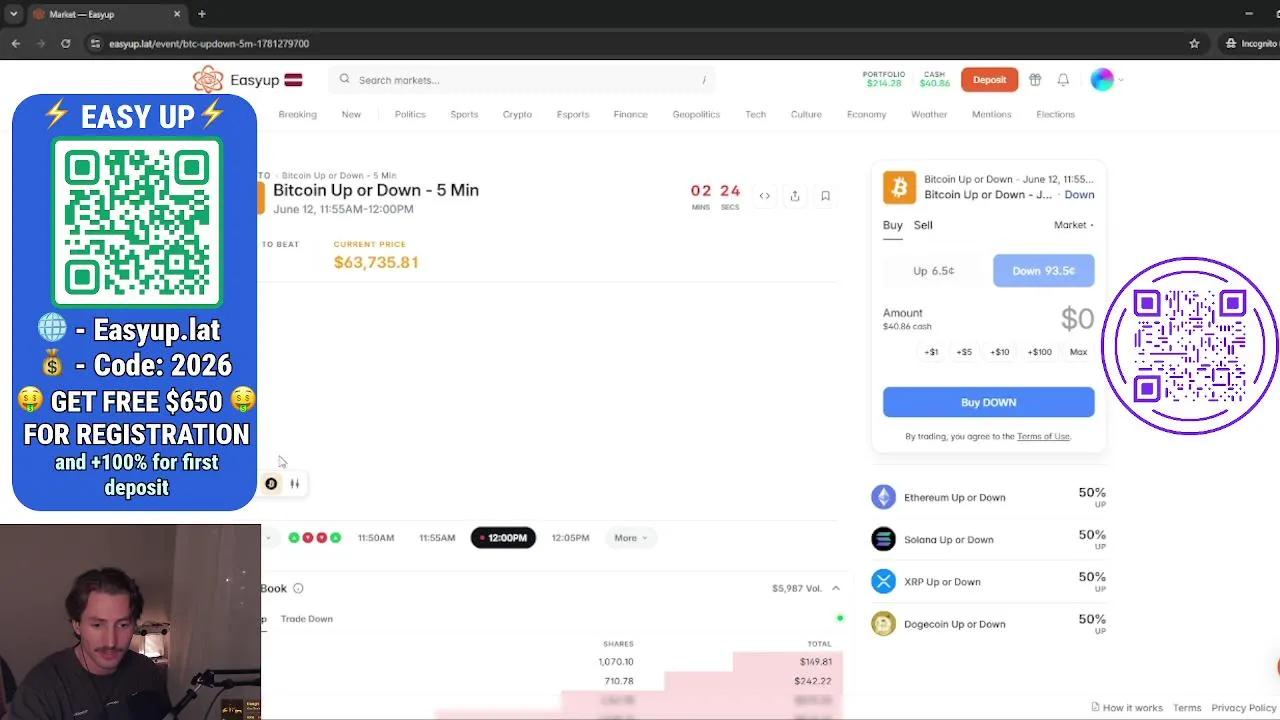Click the search magnifier icon
The width and height of the screenshot is (1280, 720).
345,80
